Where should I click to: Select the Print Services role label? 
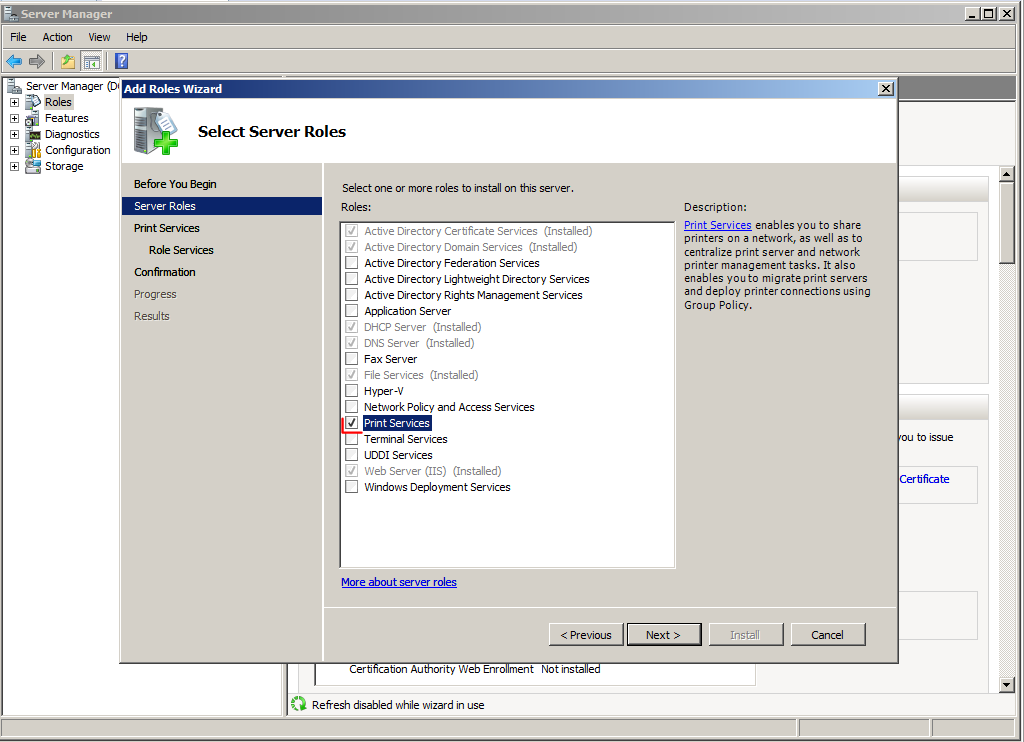click(x=397, y=423)
